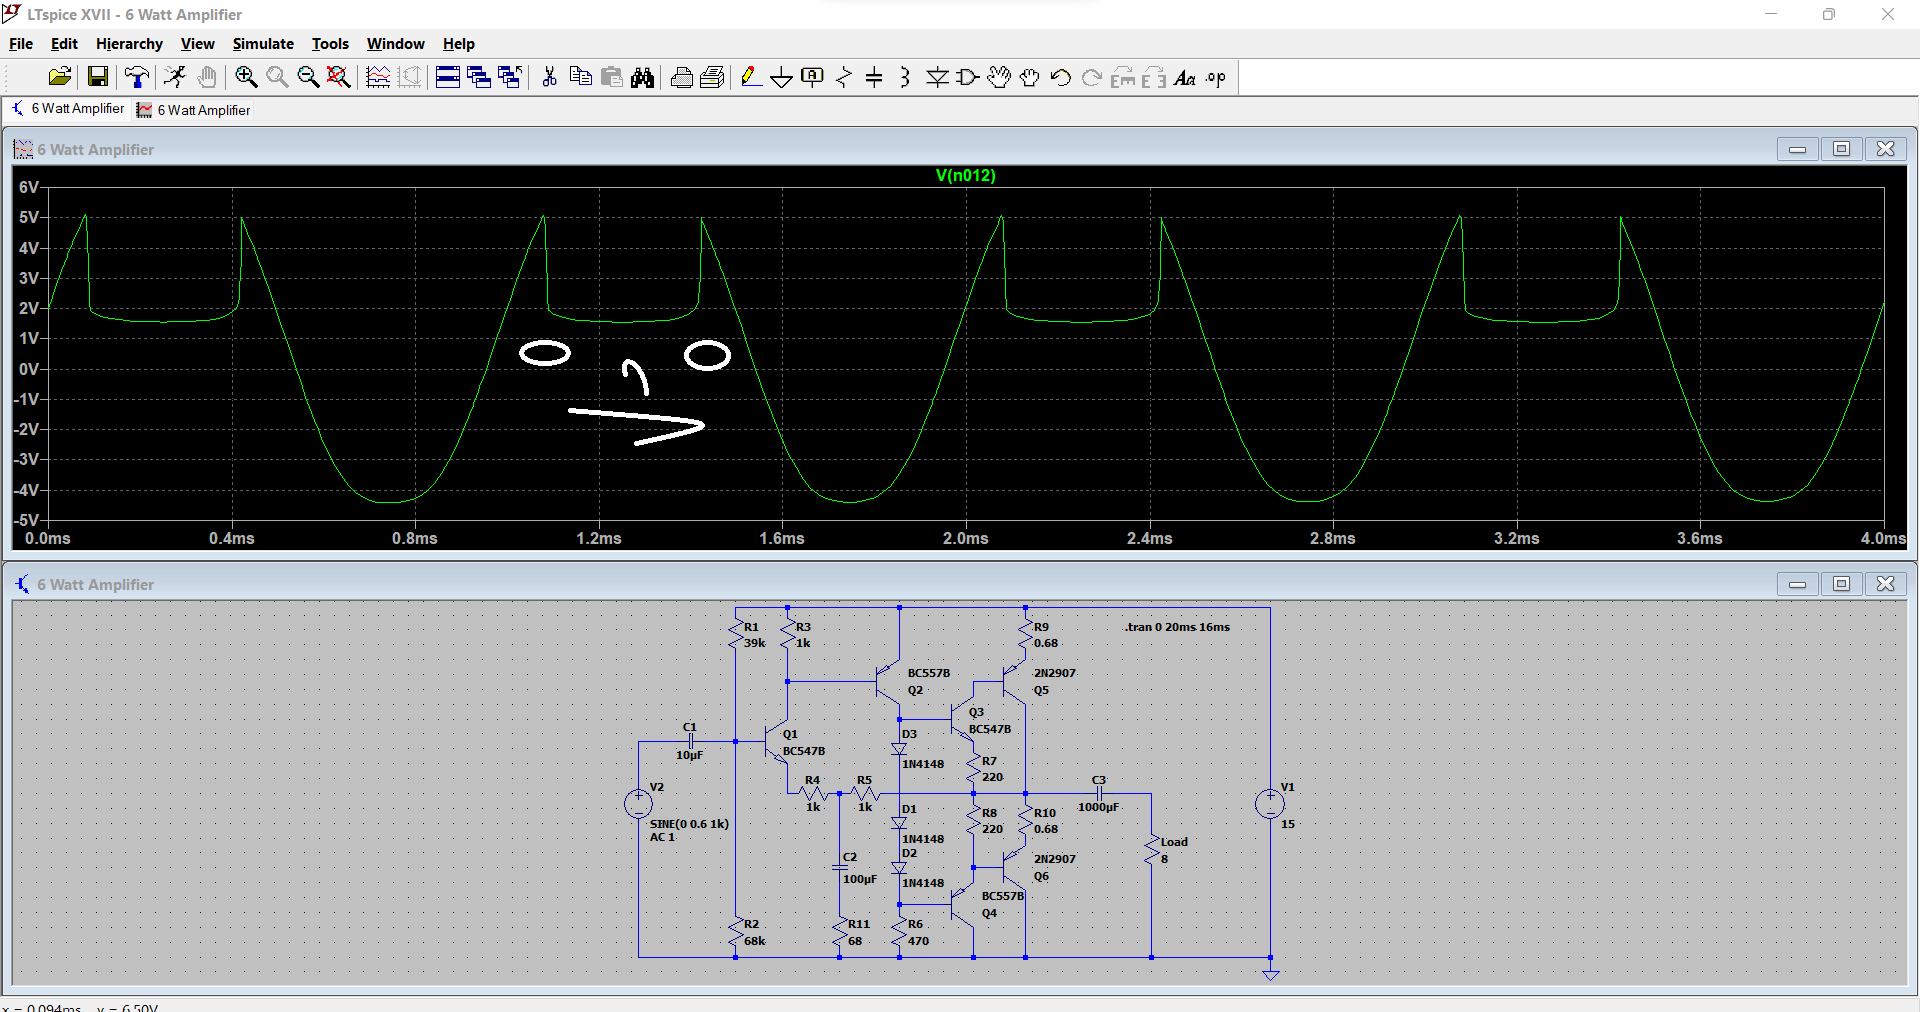Select the Move hand tool
The image size is (1920, 1012).
click(999, 77)
